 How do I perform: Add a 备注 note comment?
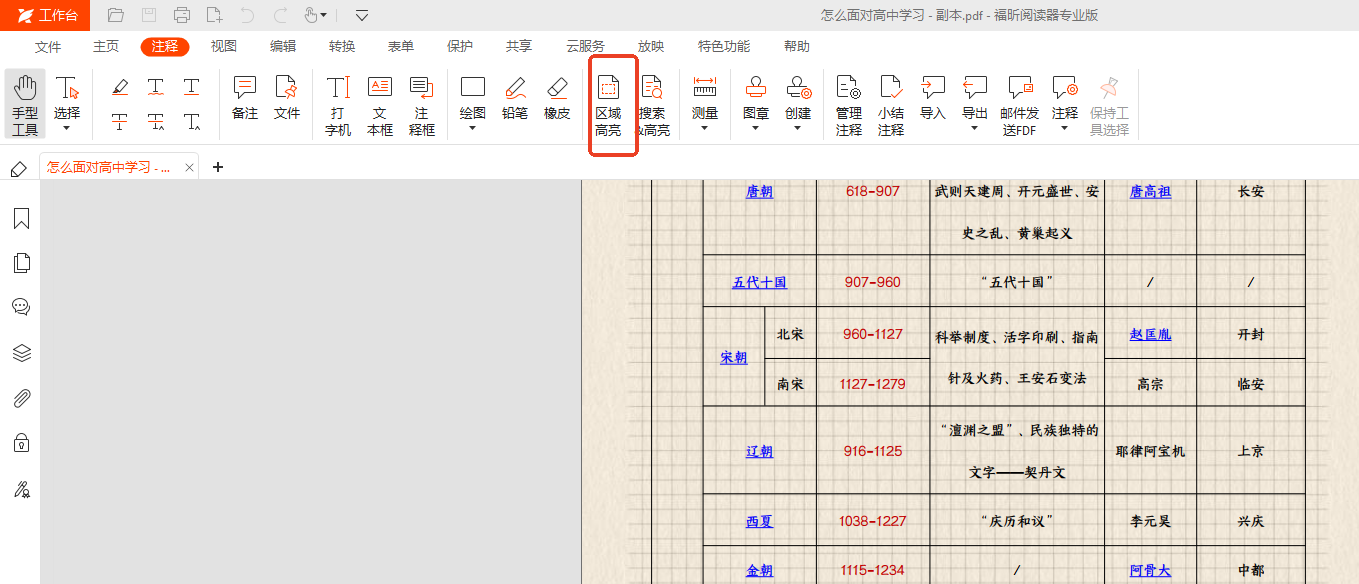(245, 99)
